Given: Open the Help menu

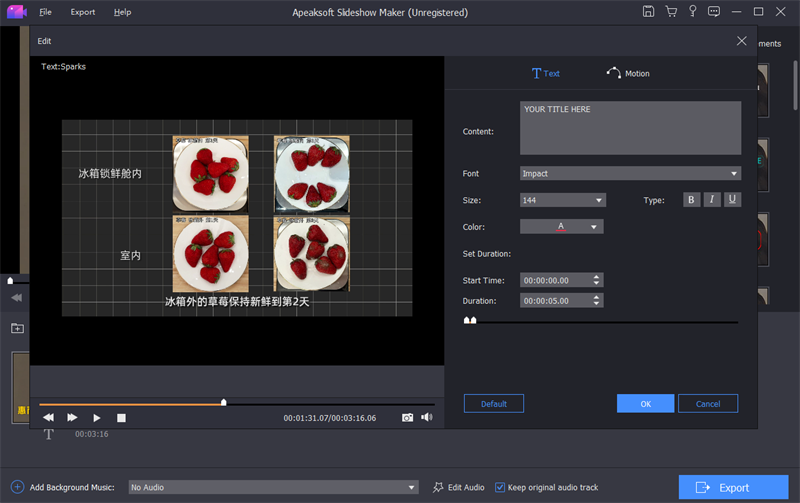Looking at the screenshot, I should [122, 12].
